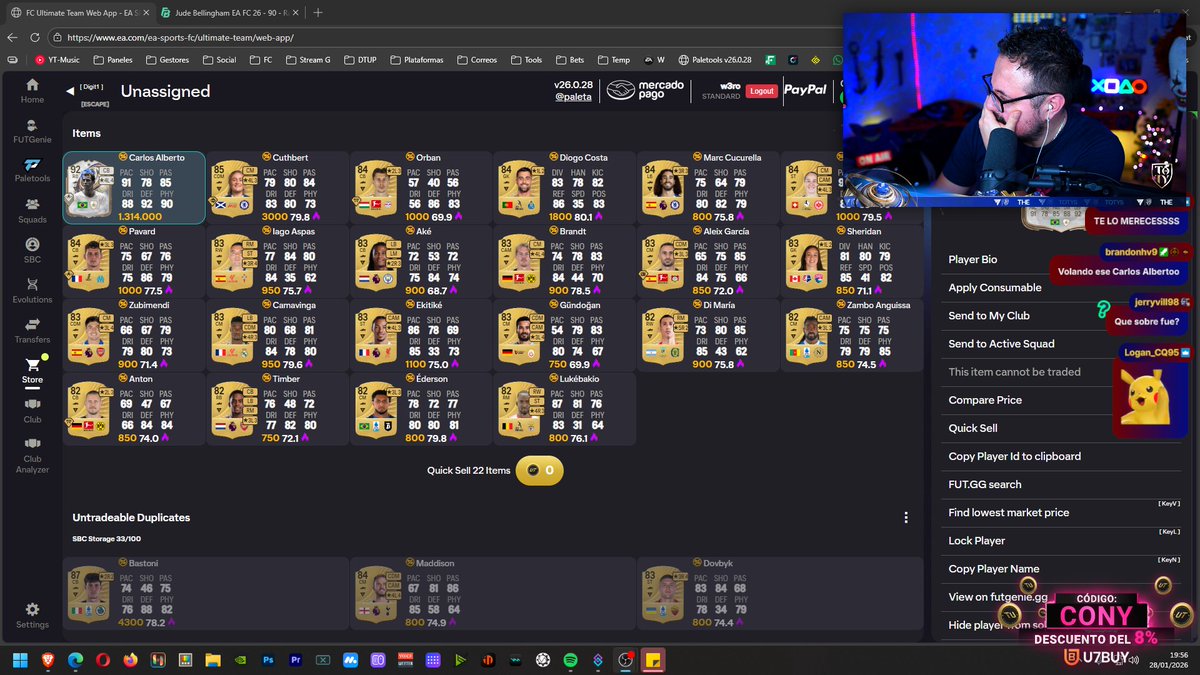
Task: Open the Plataformas bookmark folder
Action: click(416, 60)
